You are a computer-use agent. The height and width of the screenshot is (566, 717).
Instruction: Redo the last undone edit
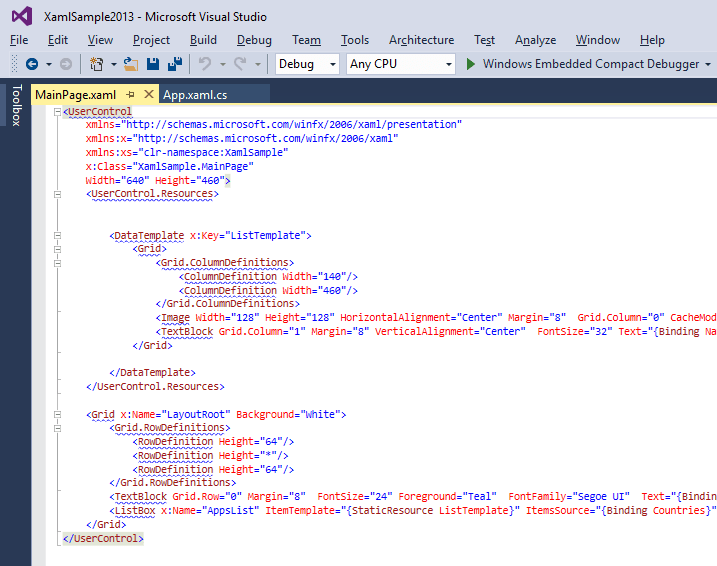tap(241, 64)
